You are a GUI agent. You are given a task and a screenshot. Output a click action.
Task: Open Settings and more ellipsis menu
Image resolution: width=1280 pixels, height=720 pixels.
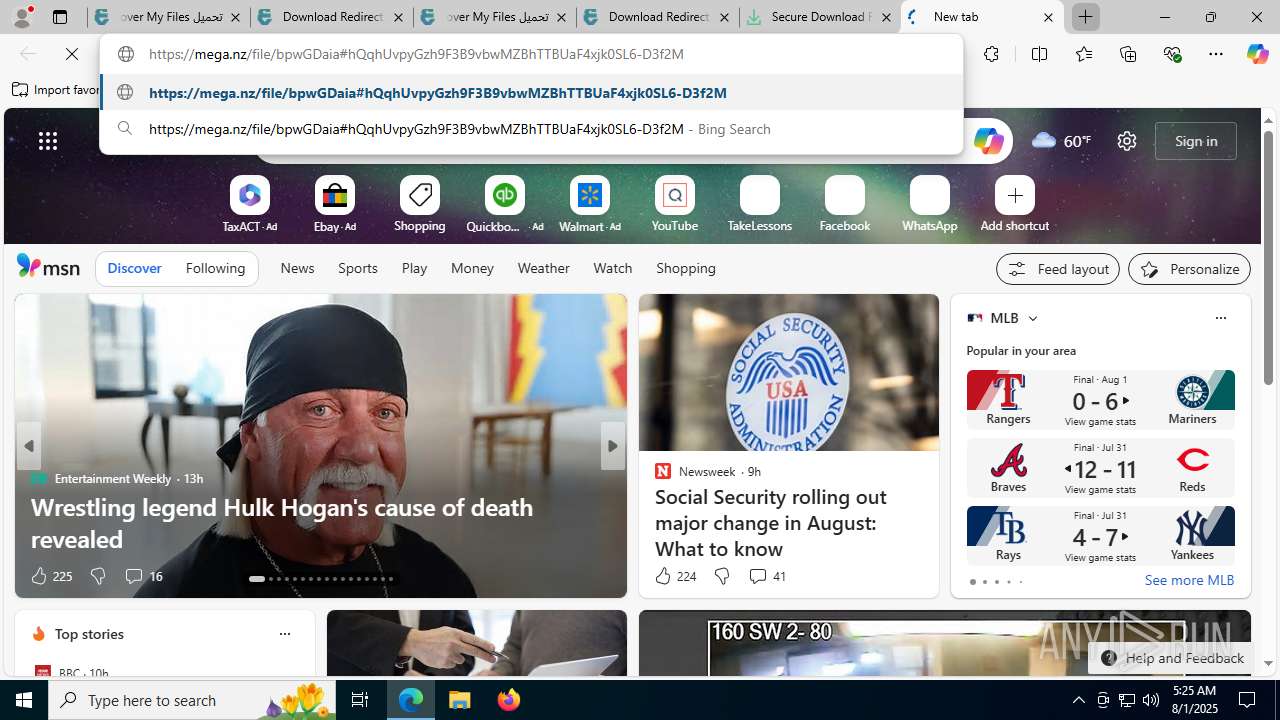(x=1216, y=54)
